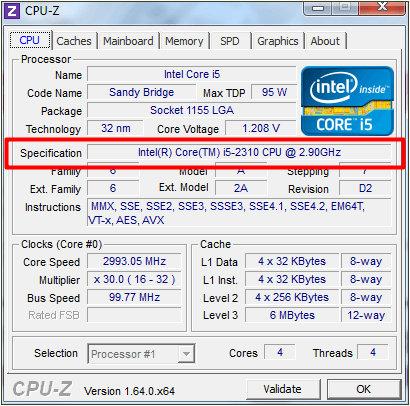Open the Mainboard tab
The height and width of the screenshot is (406, 410).
128,41
